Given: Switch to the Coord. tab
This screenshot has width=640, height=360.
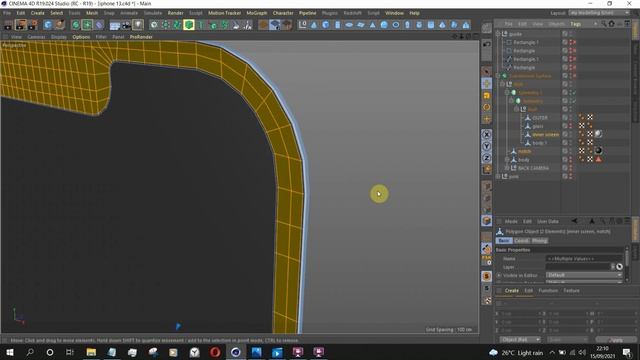Looking at the screenshot, I should [521, 241].
